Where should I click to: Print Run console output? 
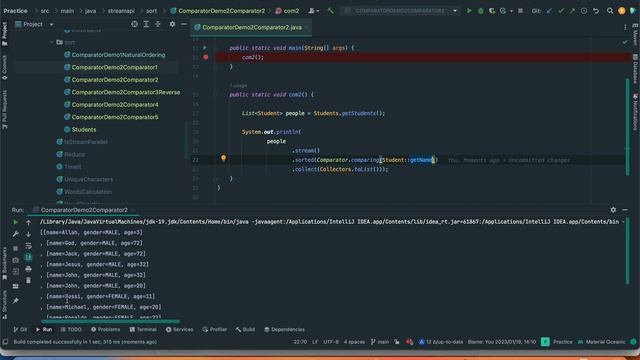(x=28, y=269)
